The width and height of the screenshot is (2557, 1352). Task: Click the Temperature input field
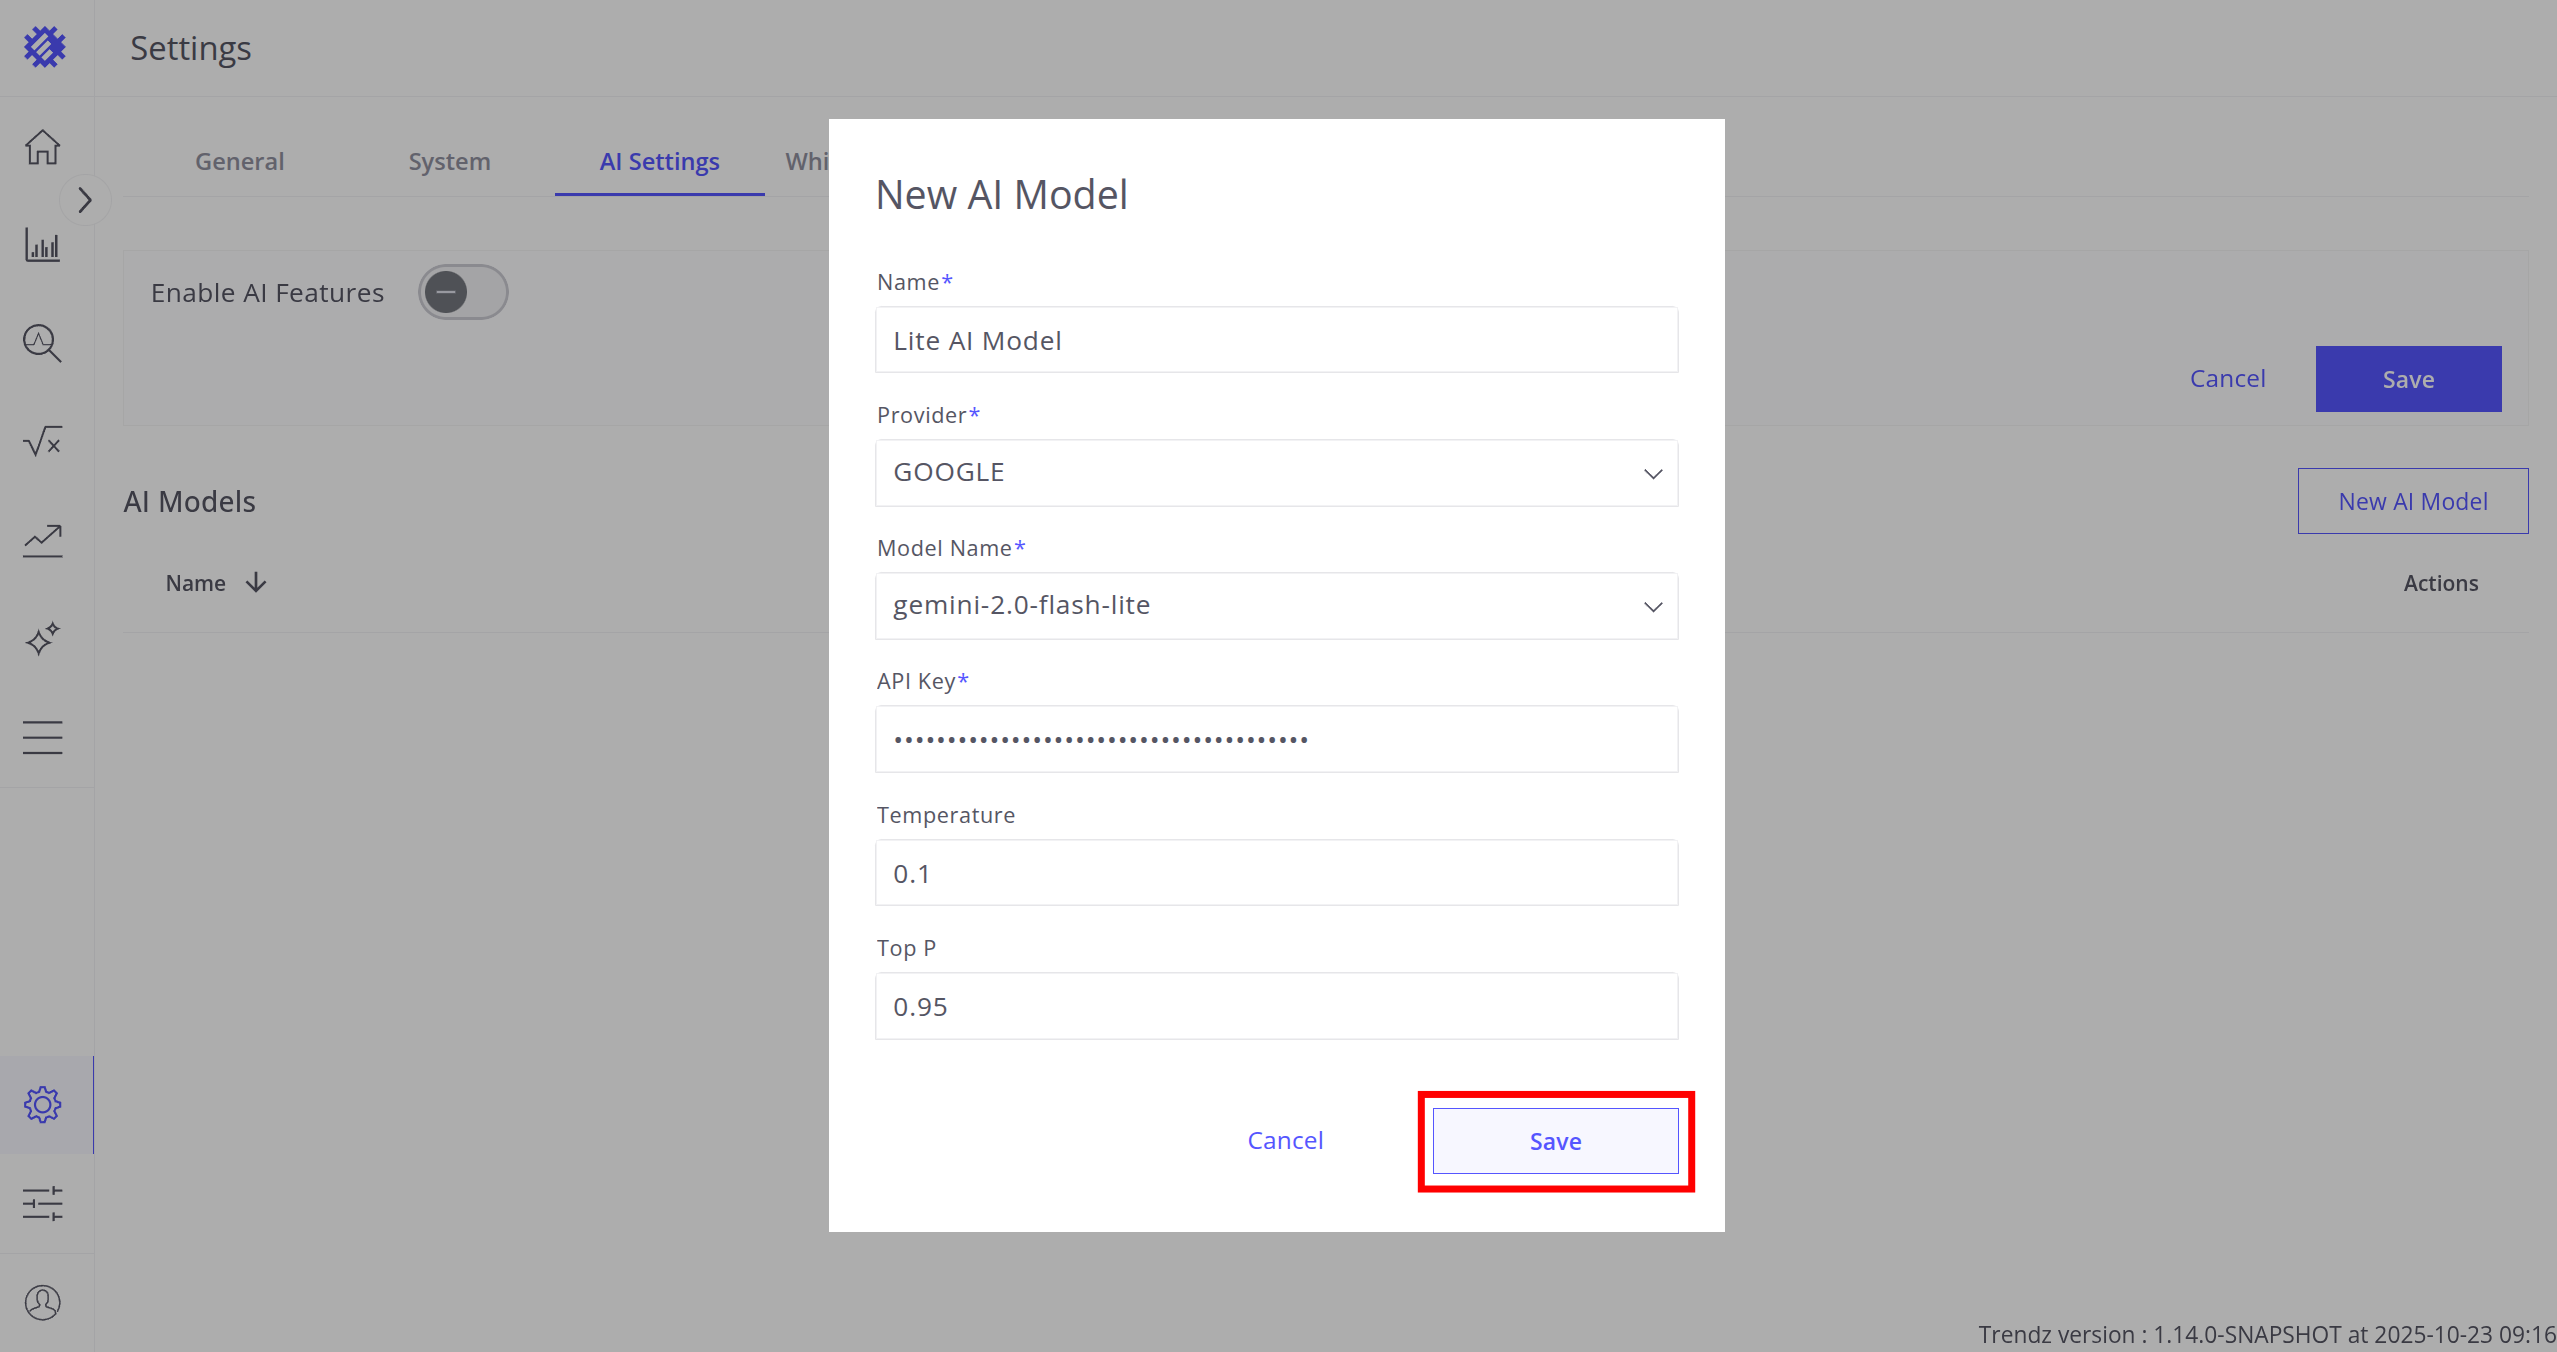coord(1276,873)
